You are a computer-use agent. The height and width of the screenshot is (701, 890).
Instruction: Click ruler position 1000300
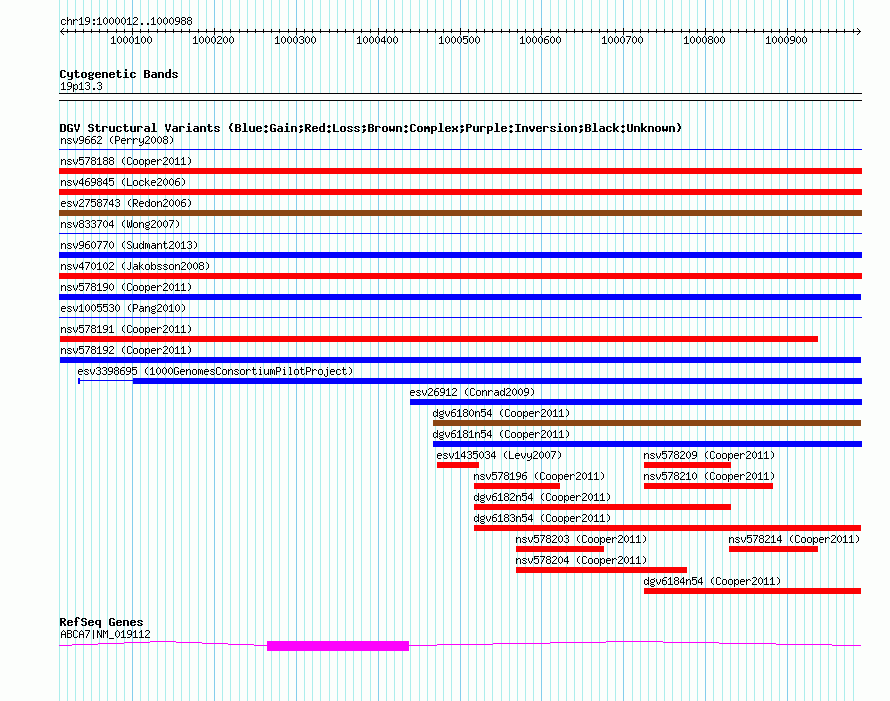[295, 40]
